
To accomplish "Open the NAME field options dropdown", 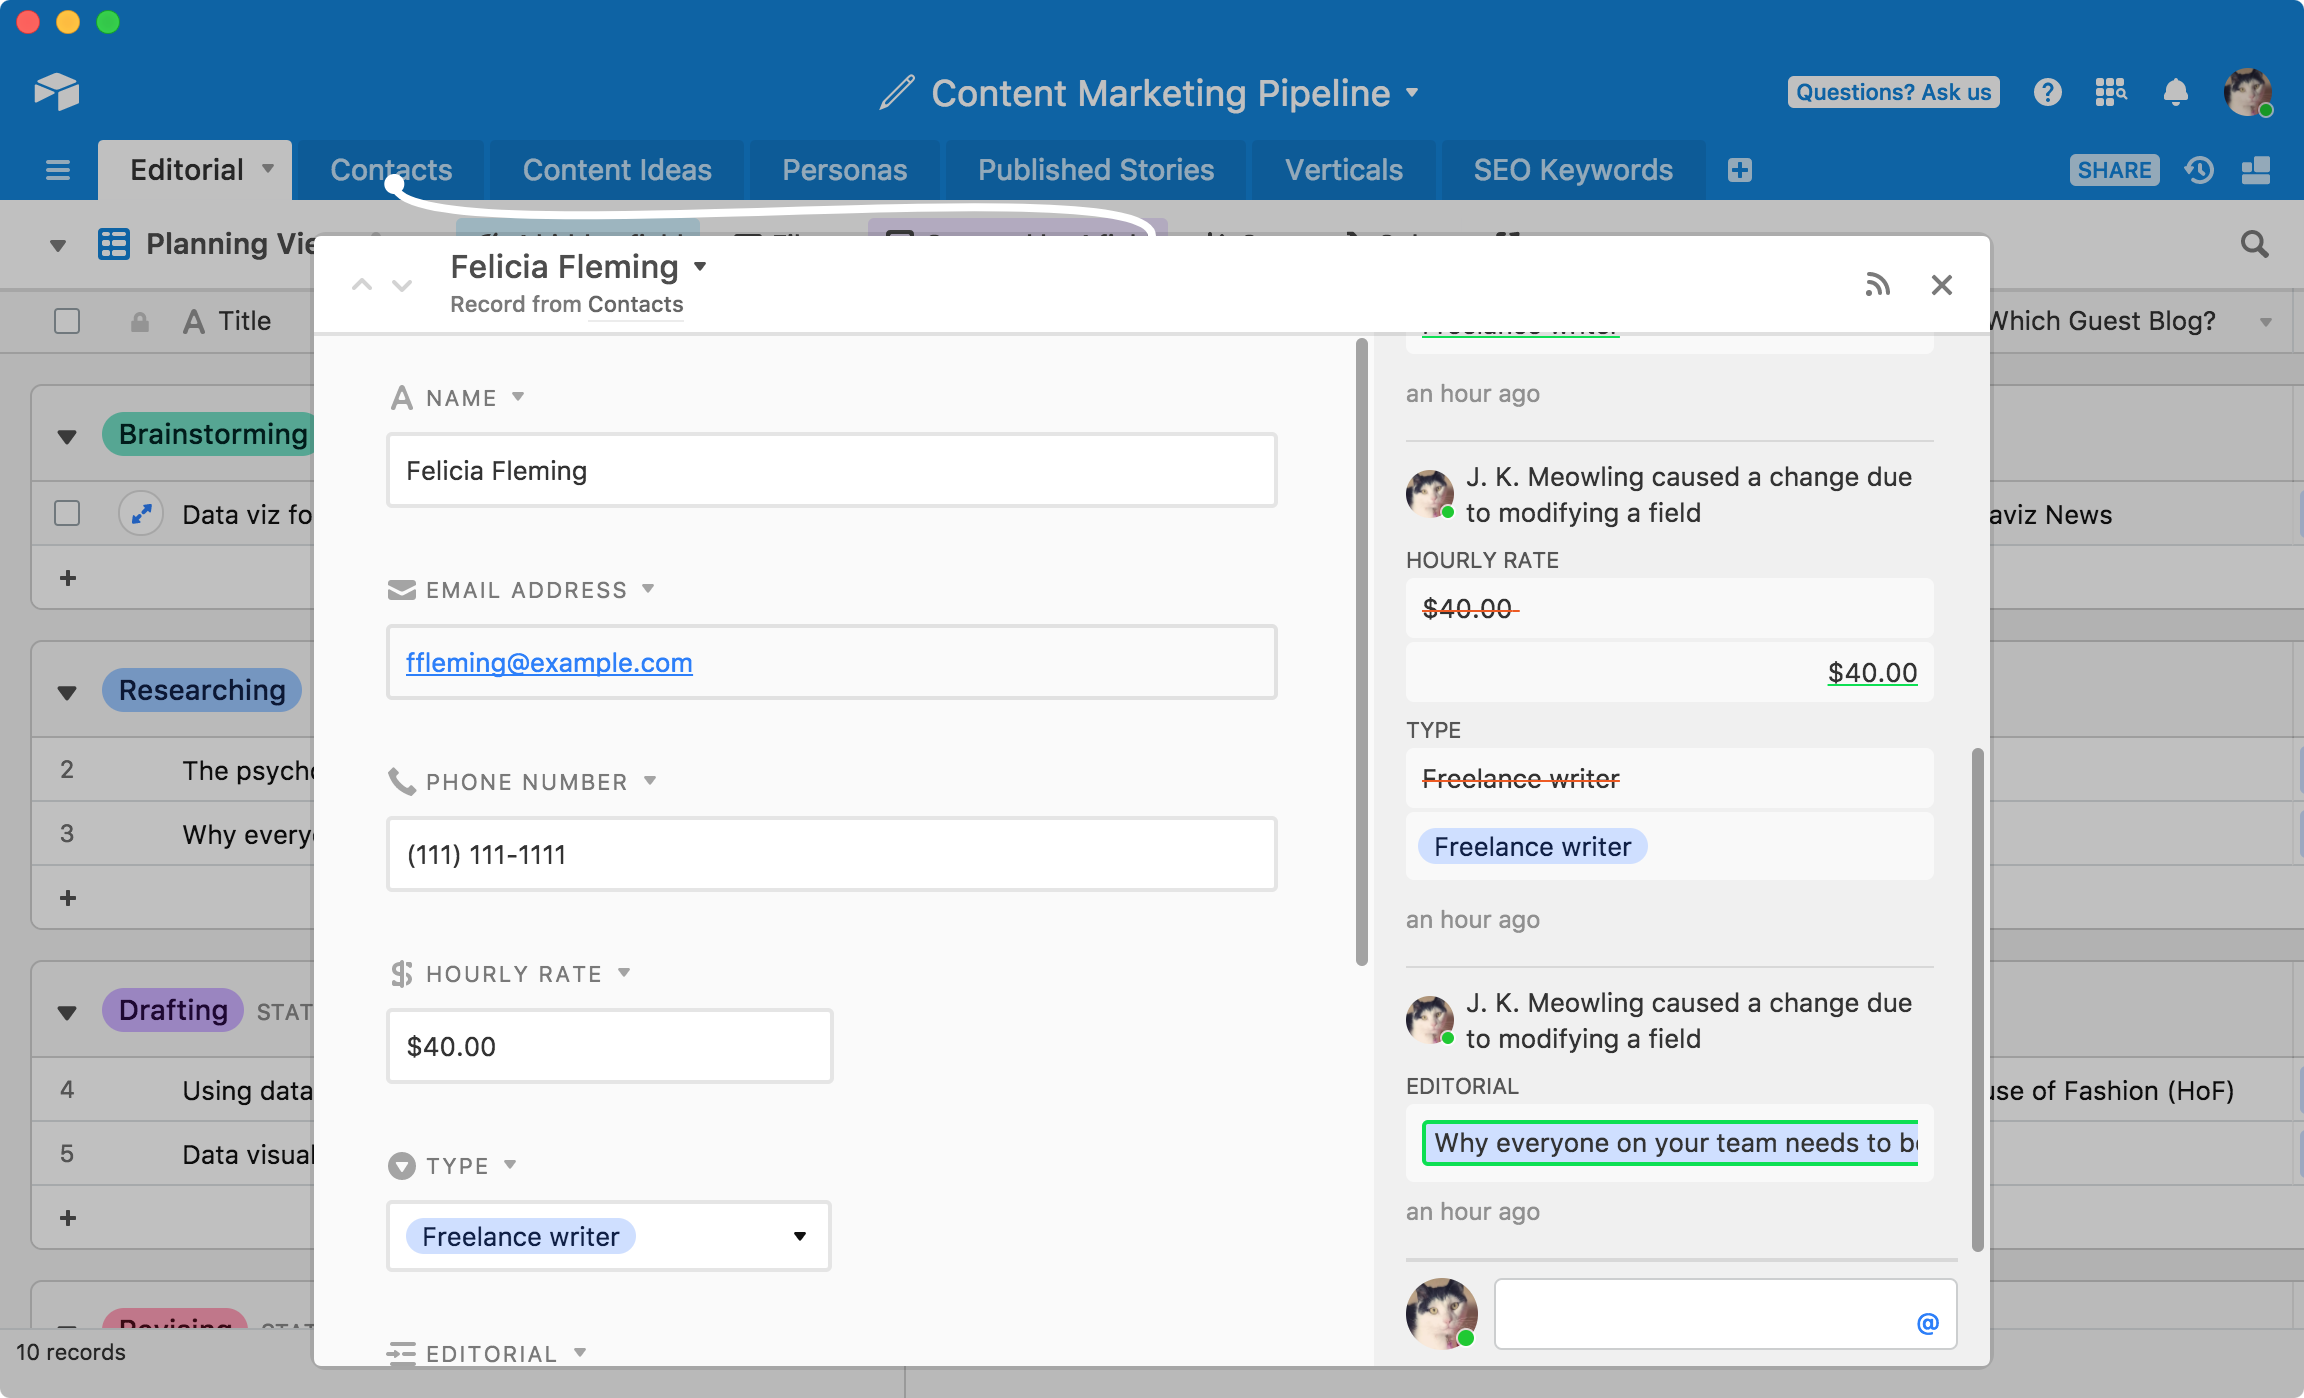I will pos(518,397).
